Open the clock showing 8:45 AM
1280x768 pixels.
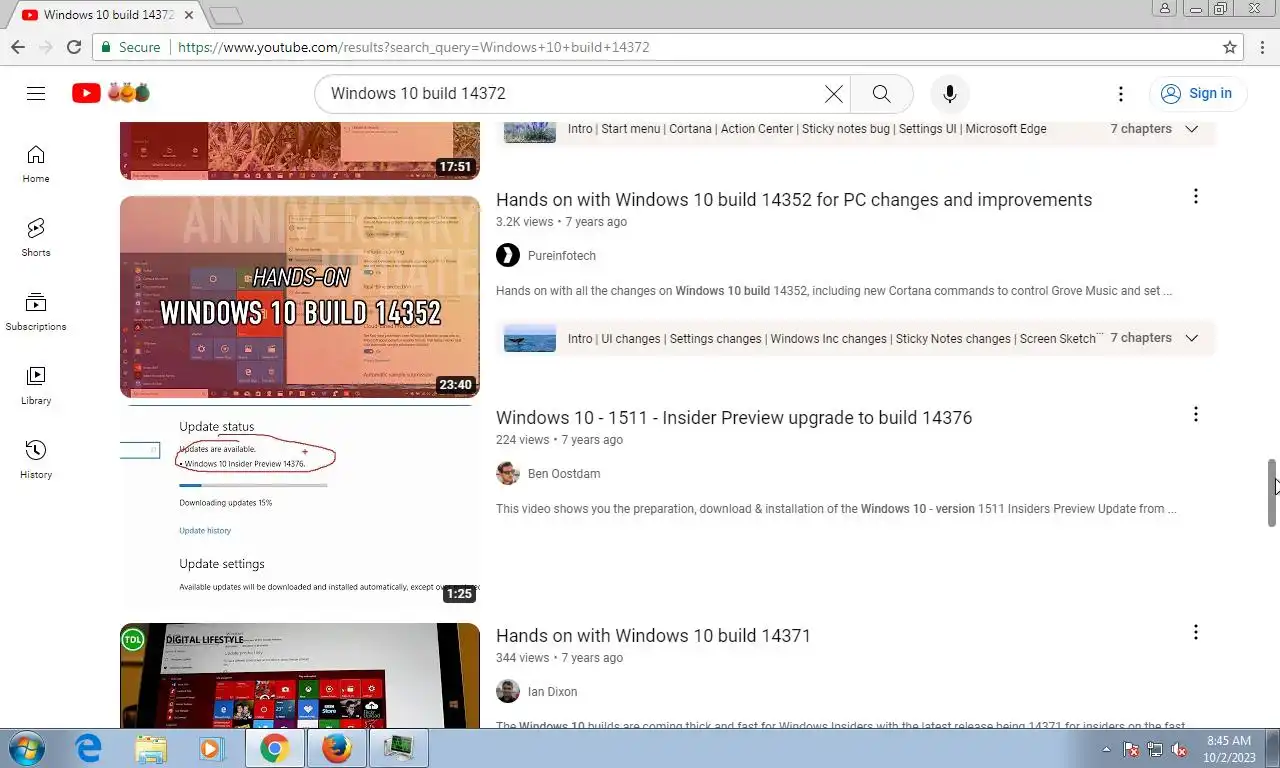click(1229, 749)
